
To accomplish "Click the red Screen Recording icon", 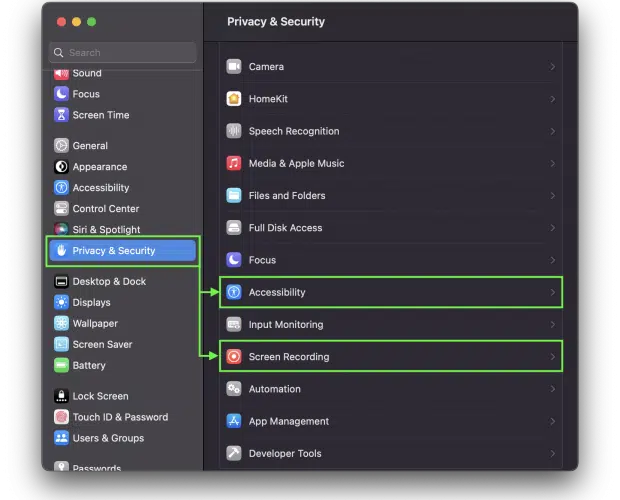I will (x=234, y=357).
